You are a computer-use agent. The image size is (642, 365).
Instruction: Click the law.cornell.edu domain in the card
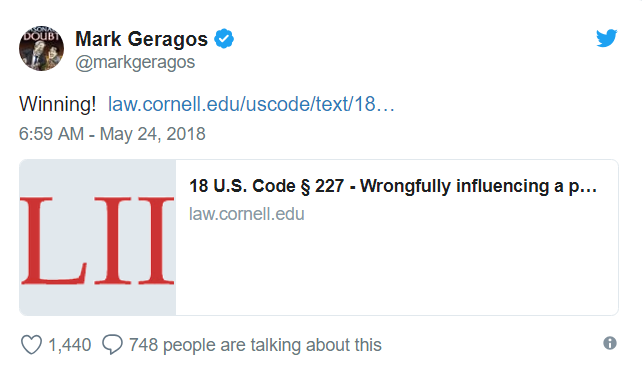246,214
